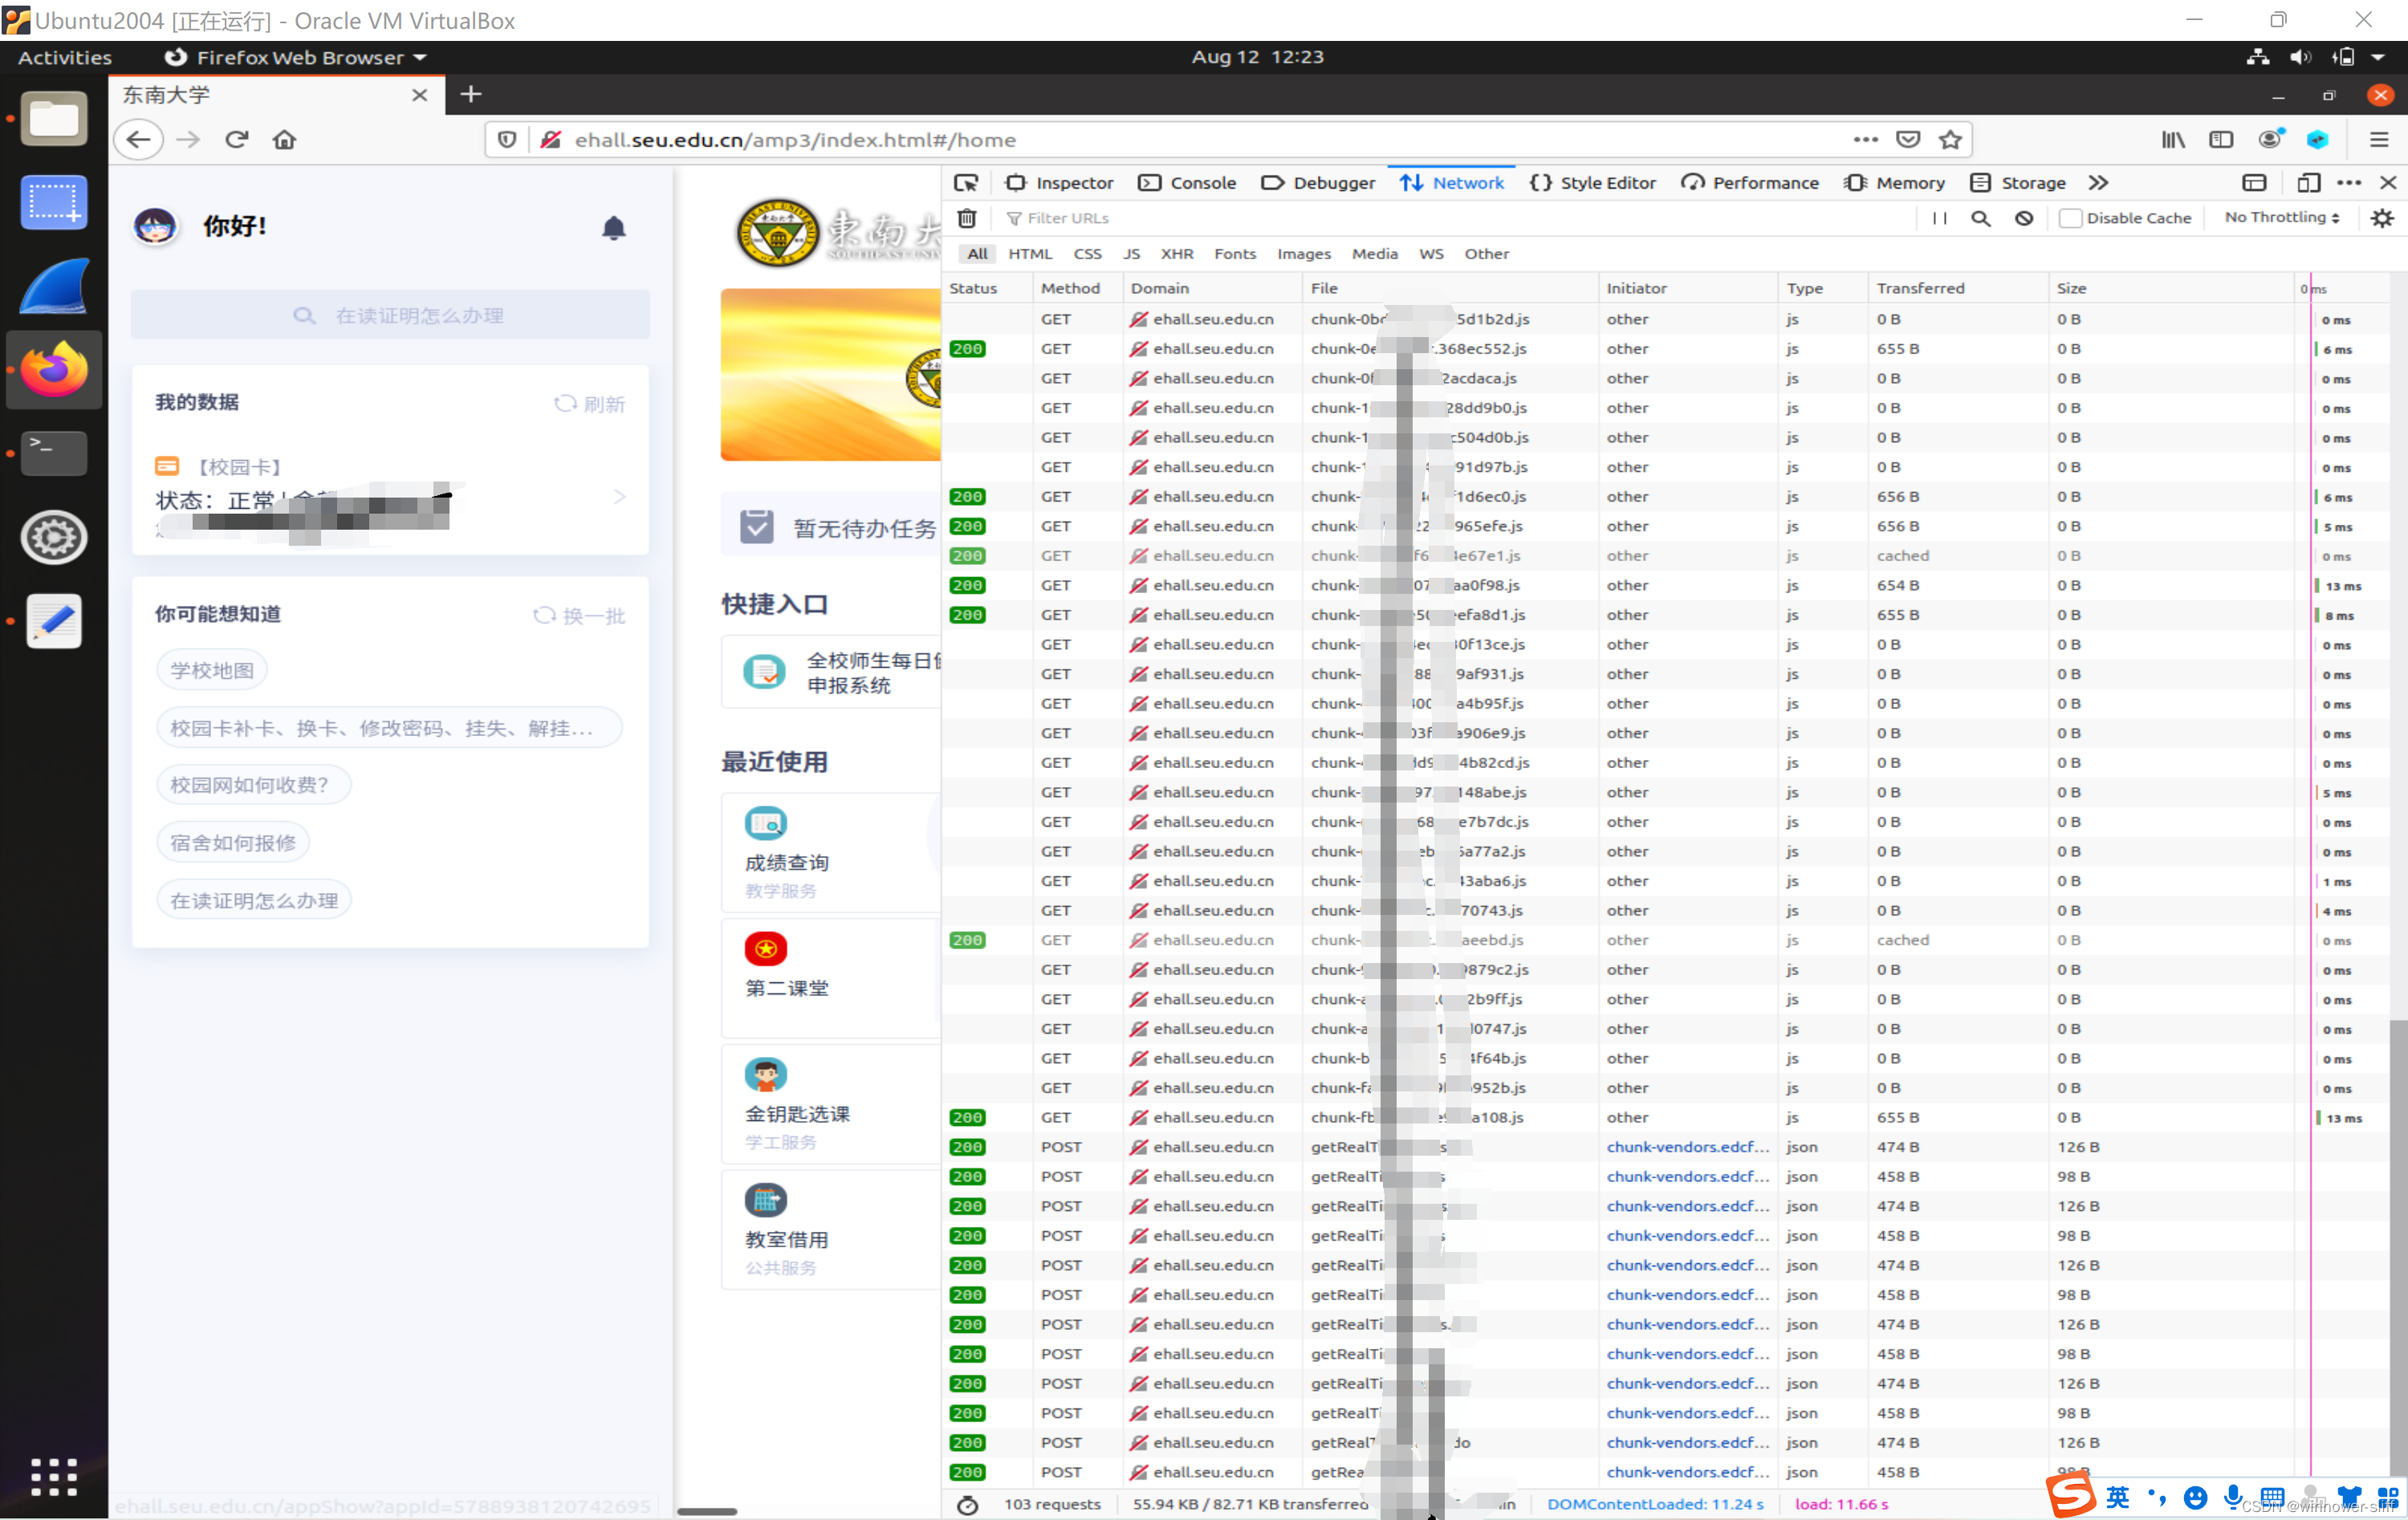Click 换一批 to shuffle suggestions
Image resolution: width=2408 pixels, height=1520 pixels.
click(579, 616)
